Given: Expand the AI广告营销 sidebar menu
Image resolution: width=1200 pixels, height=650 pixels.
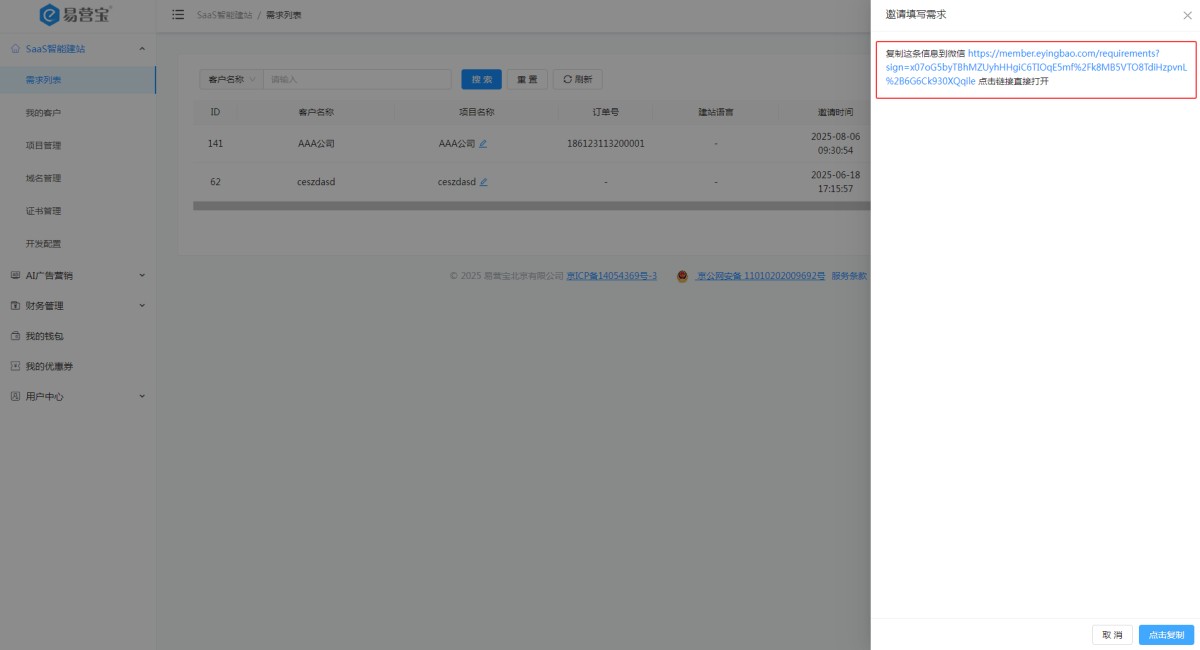Looking at the screenshot, I should tap(77, 275).
